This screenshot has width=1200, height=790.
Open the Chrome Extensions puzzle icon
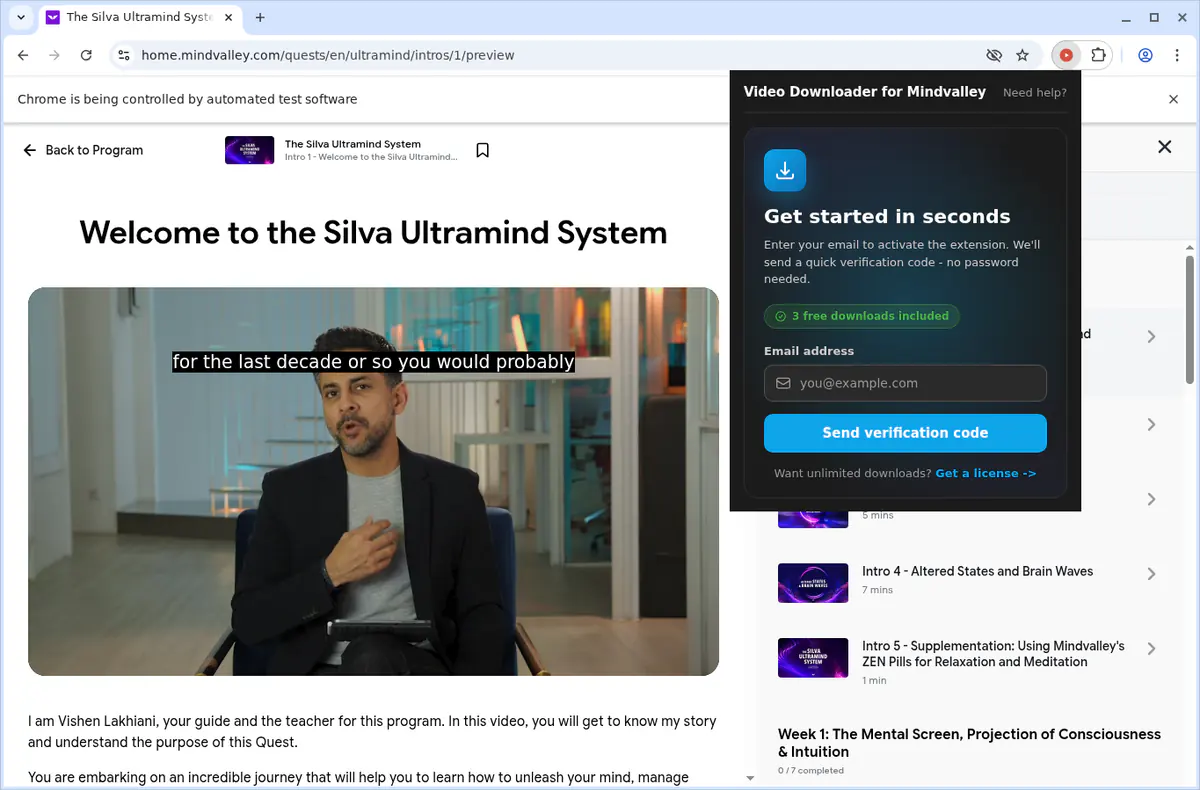click(x=1098, y=55)
